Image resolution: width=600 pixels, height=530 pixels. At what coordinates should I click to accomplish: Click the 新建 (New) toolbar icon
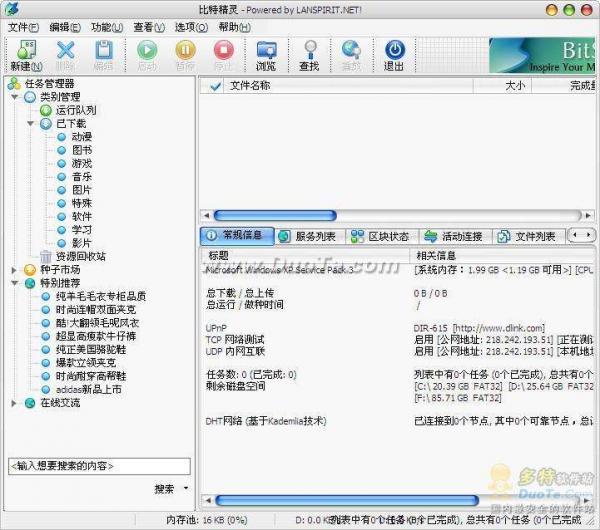26,56
